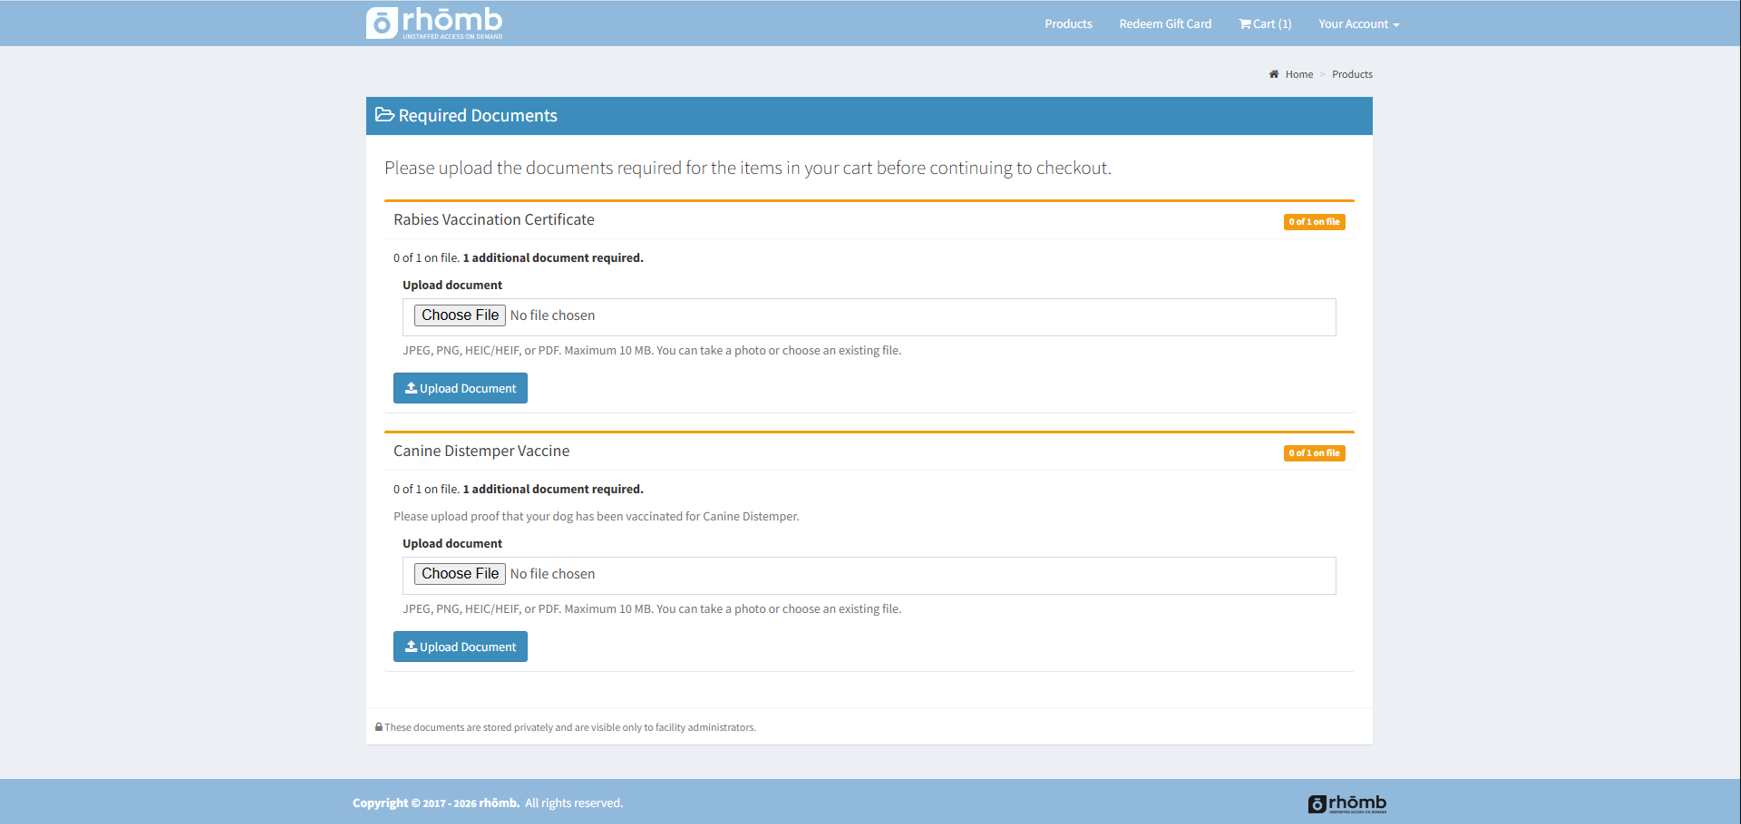Image resolution: width=1741 pixels, height=824 pixels.
Task: Open the Products menu item
Action: (x=1068, y=24)
